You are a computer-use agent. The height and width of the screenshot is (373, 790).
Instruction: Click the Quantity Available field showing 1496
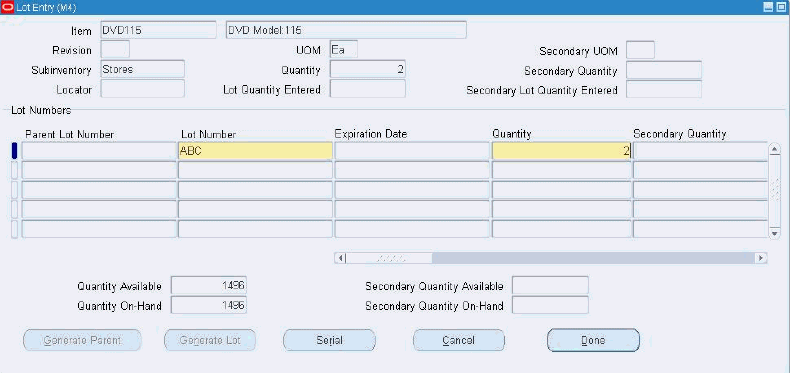coord(209,286)
